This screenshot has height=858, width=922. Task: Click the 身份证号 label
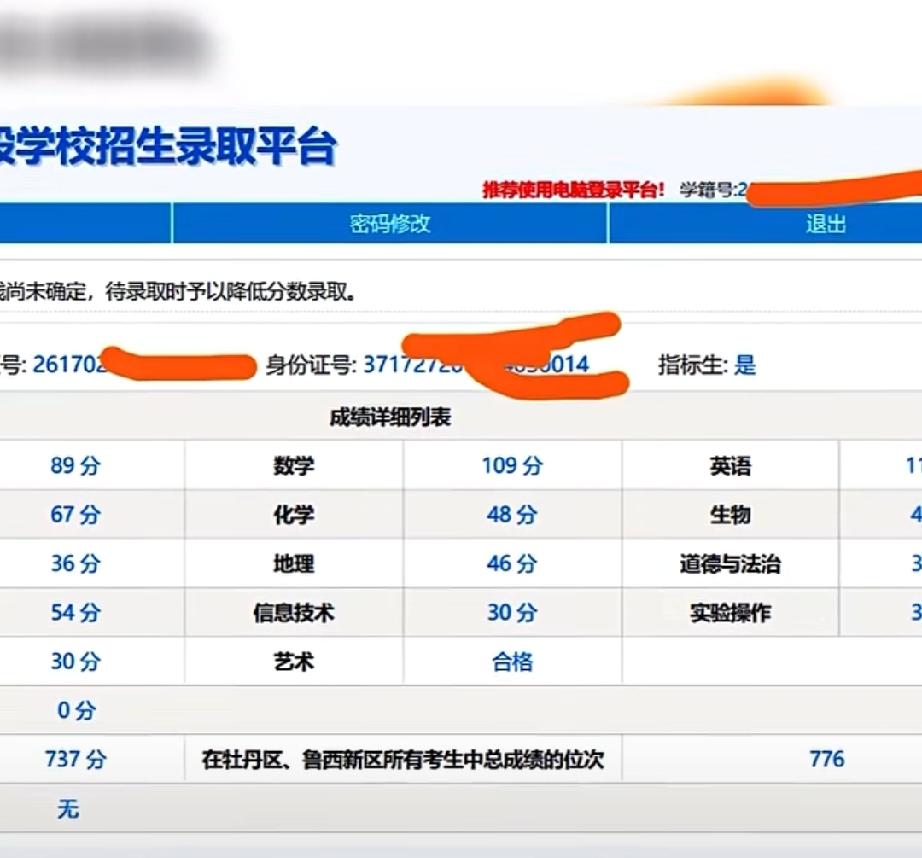tap(311, 365)
